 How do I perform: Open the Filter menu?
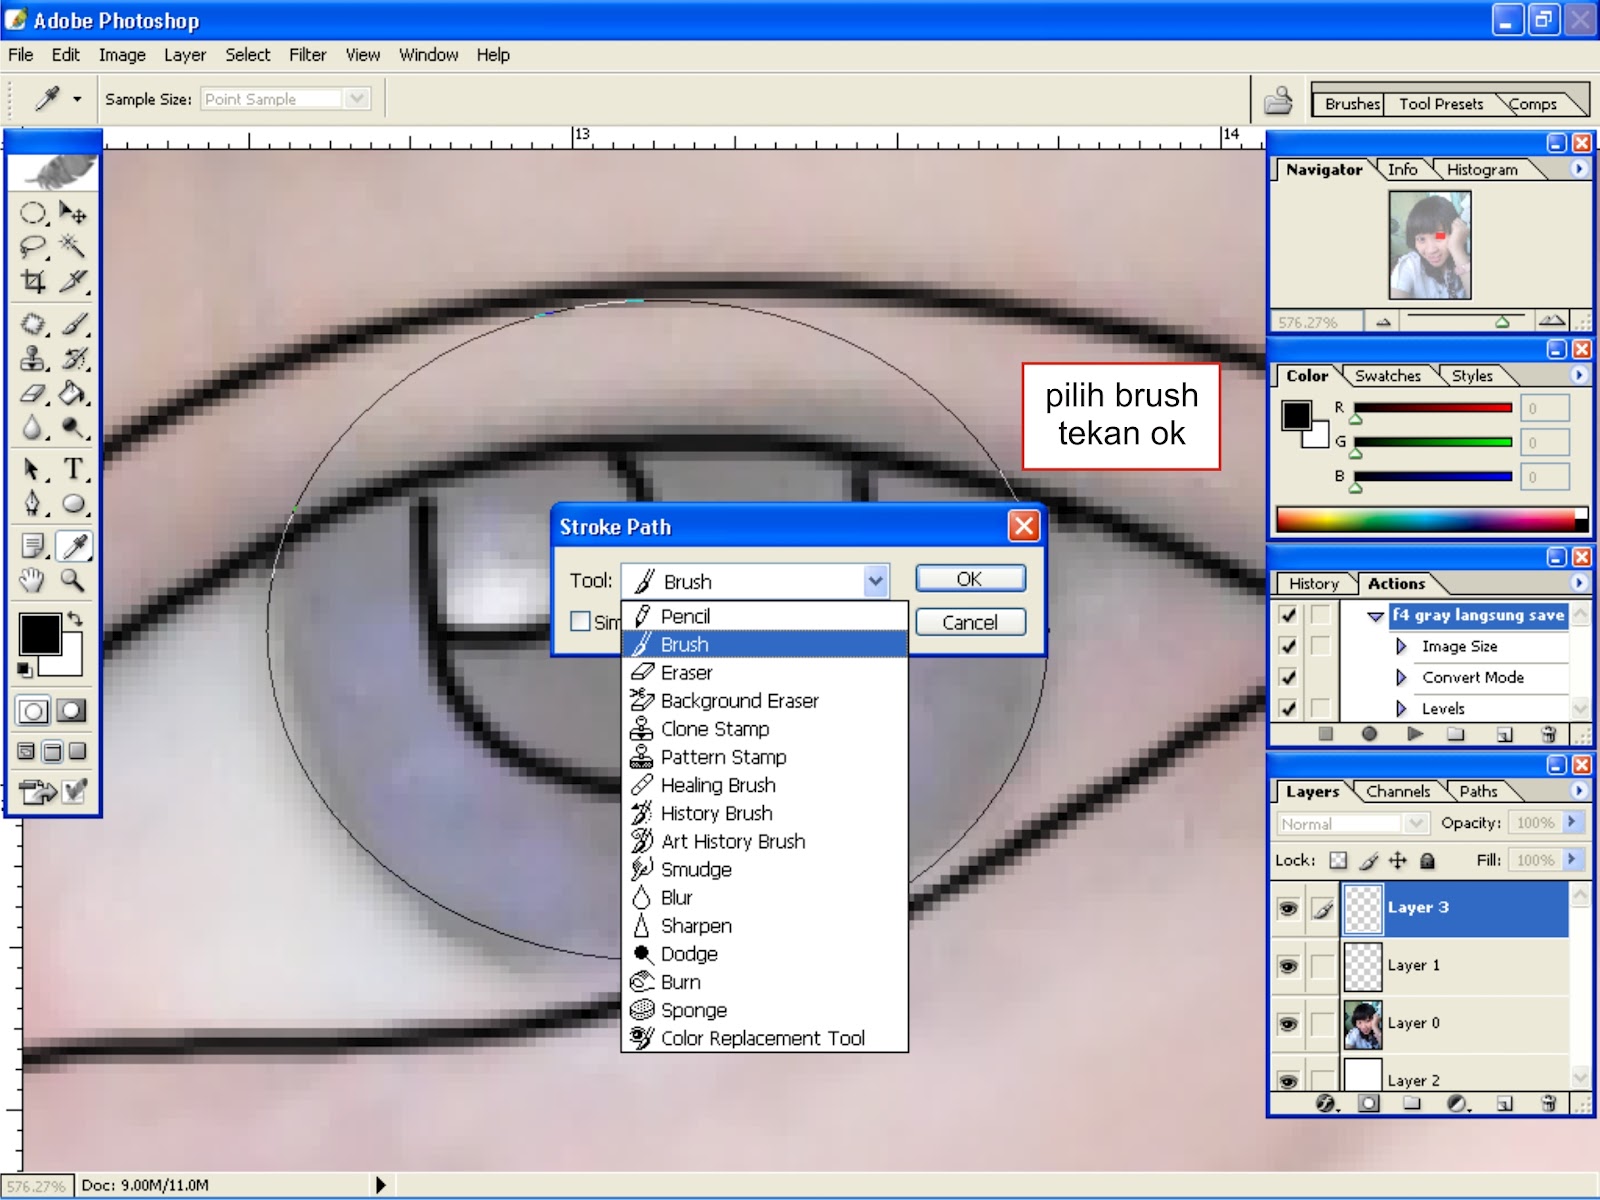coord(307,55)
